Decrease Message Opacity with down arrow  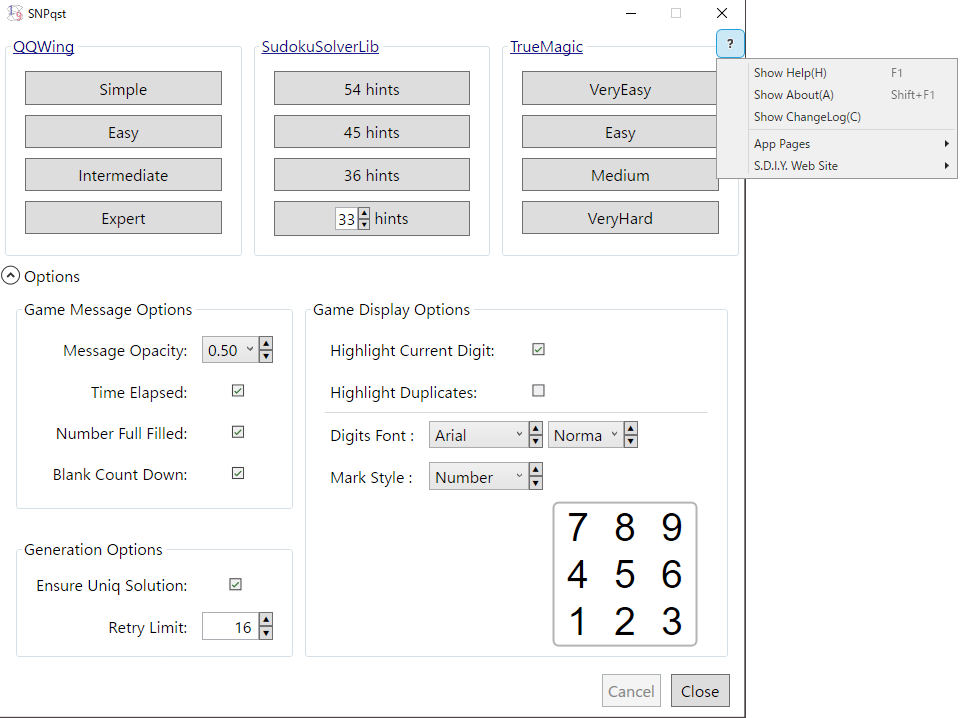click(266, 356)
